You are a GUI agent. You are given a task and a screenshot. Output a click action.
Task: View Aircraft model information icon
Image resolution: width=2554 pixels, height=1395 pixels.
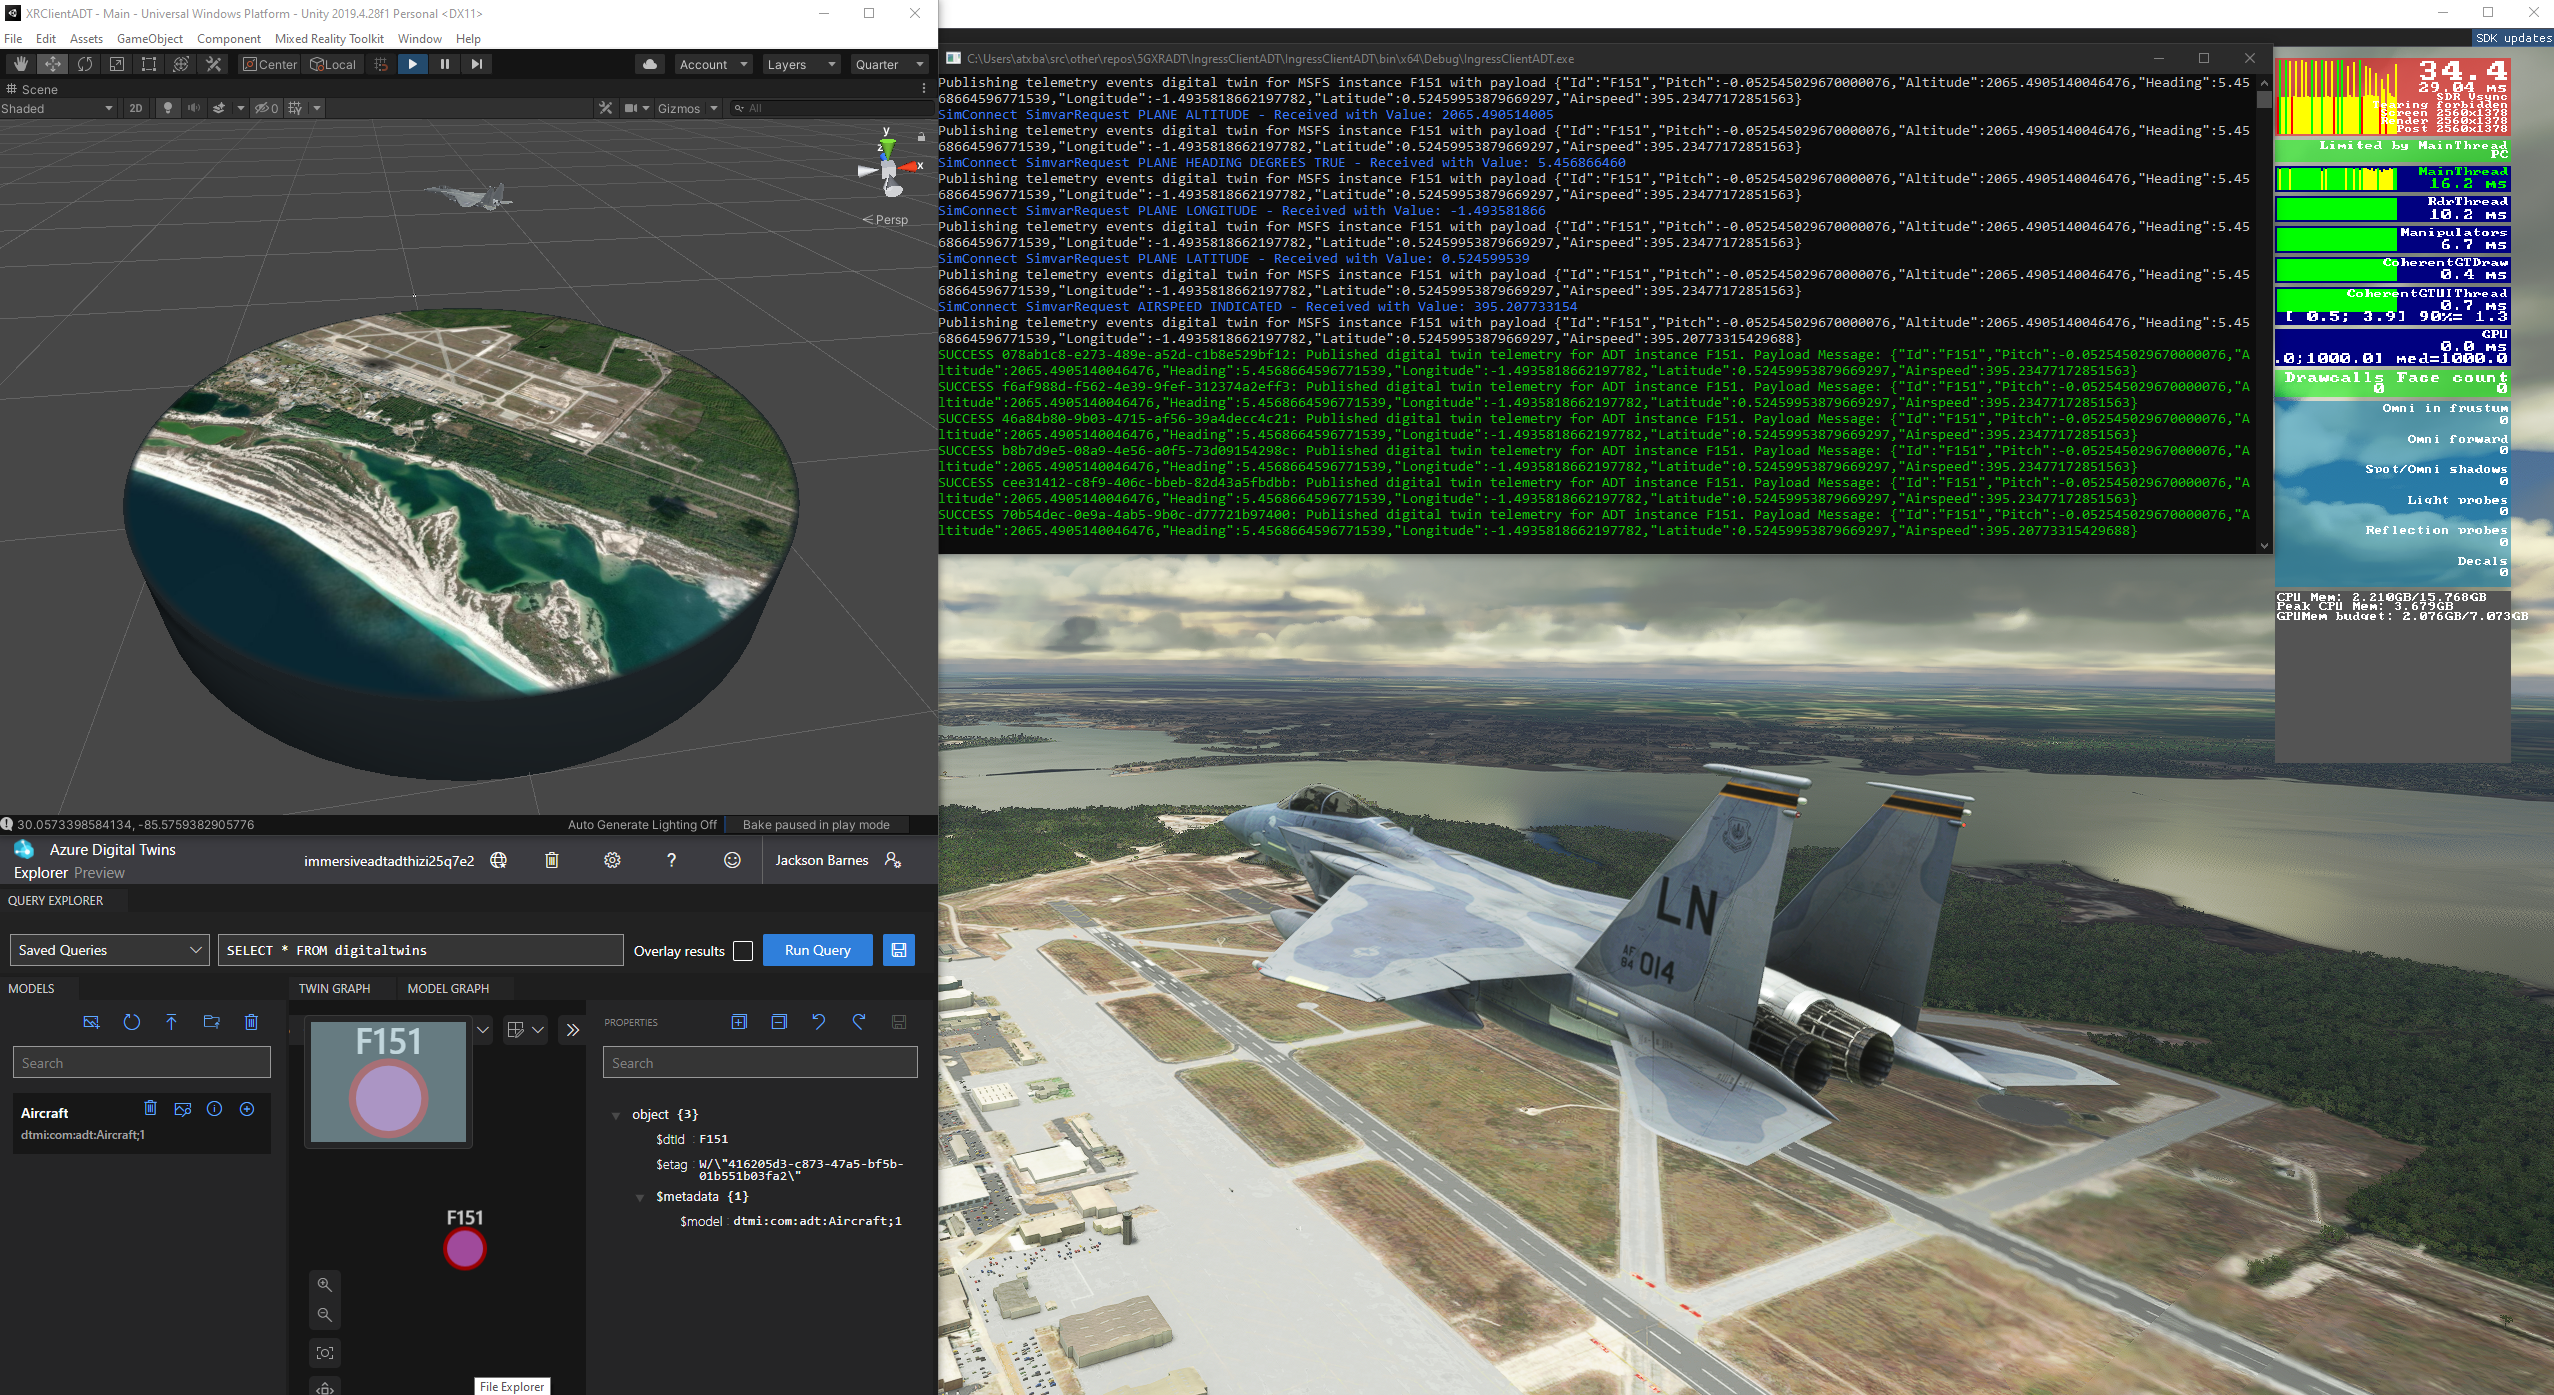214,1109
